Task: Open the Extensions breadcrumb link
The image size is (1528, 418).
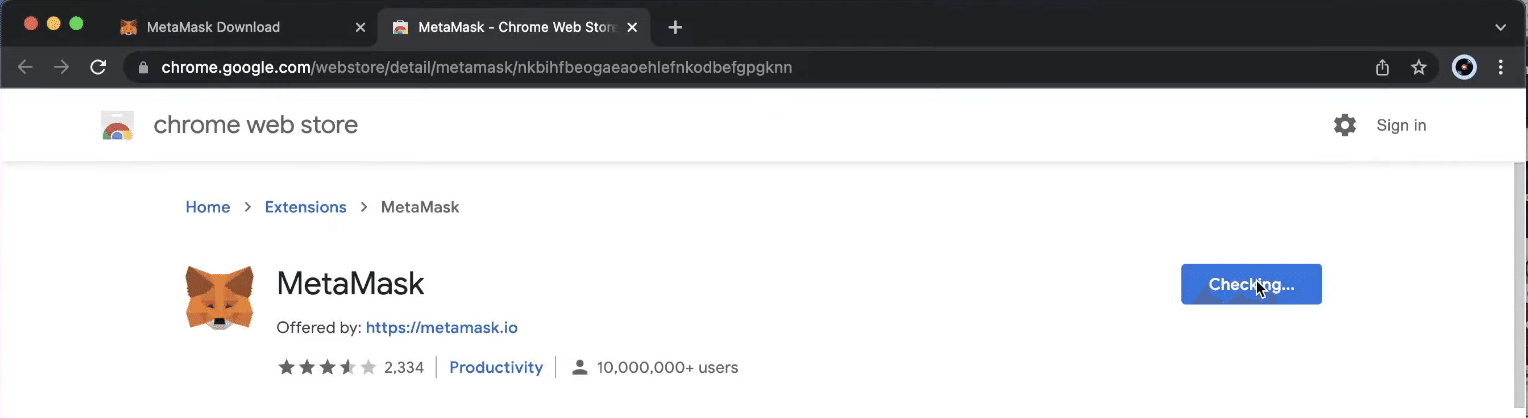Action: (x=305, y=207)
